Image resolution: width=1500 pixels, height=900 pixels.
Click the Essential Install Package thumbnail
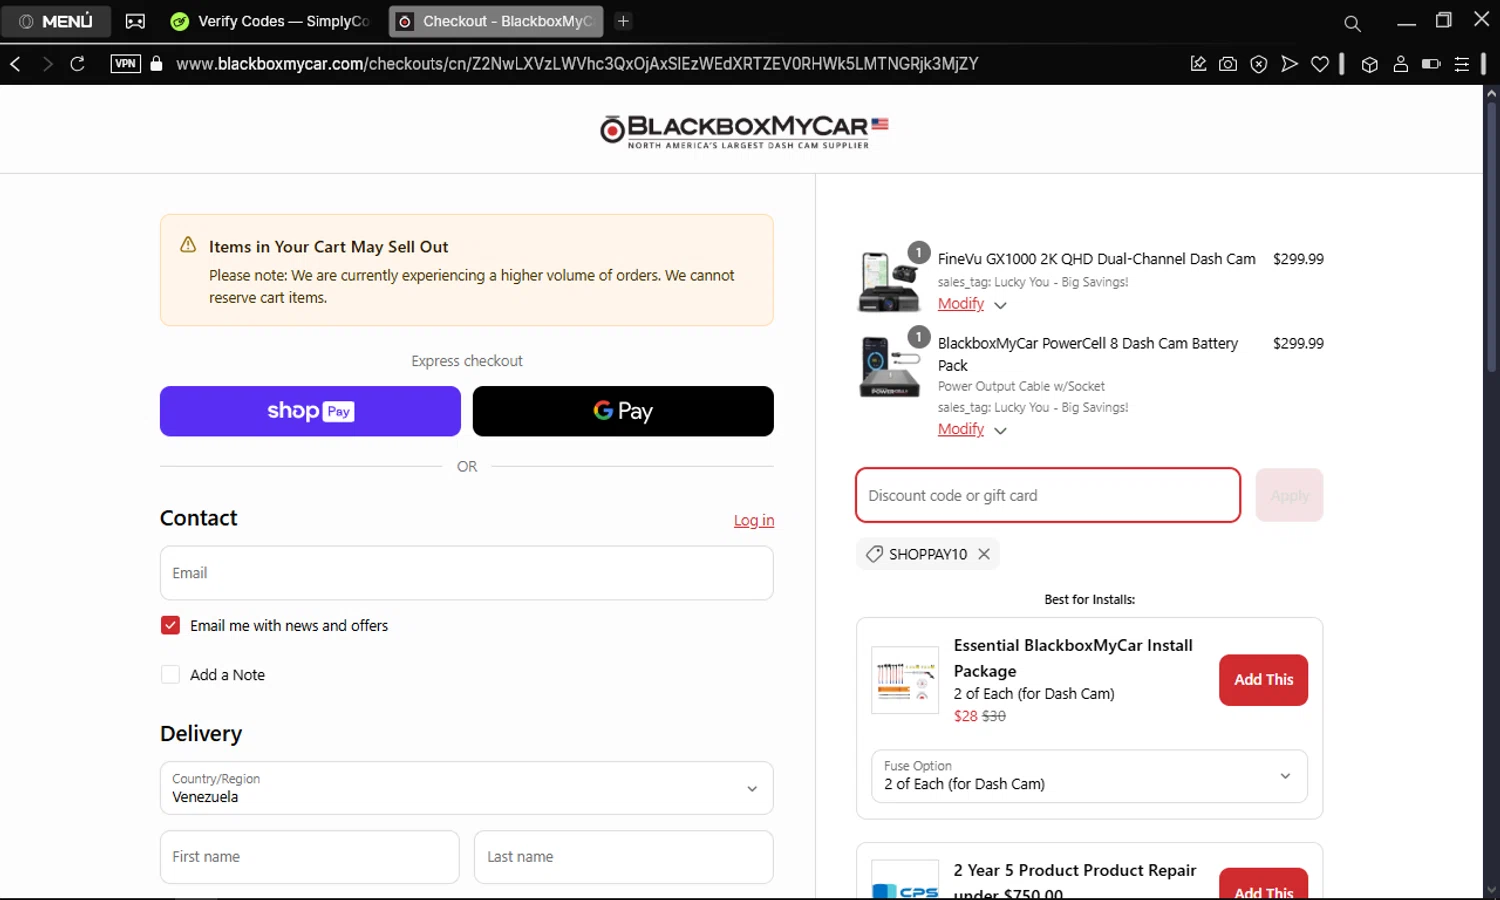(905, 680)
